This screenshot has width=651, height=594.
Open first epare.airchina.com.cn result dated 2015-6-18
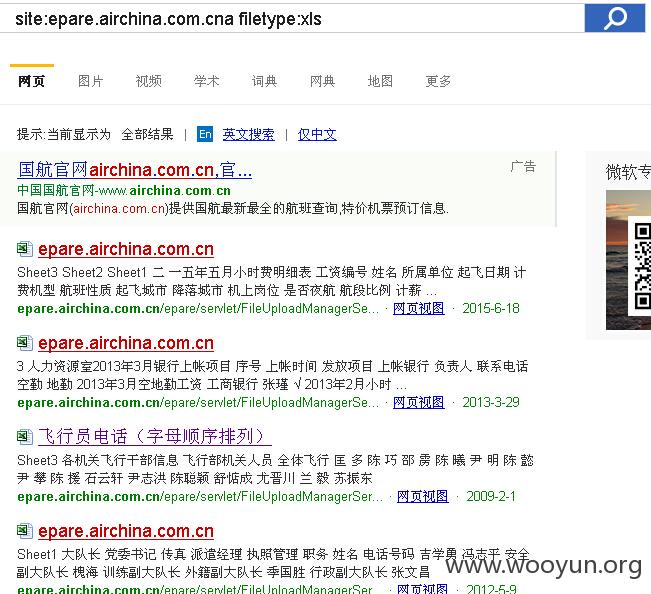click(x=126, y=249)
